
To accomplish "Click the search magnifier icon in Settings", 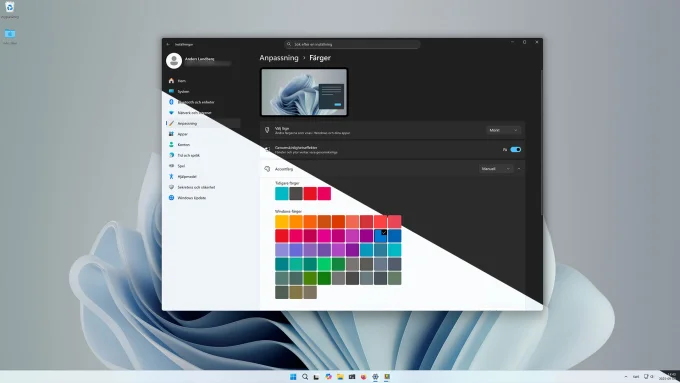I will (x=289, y=44).
